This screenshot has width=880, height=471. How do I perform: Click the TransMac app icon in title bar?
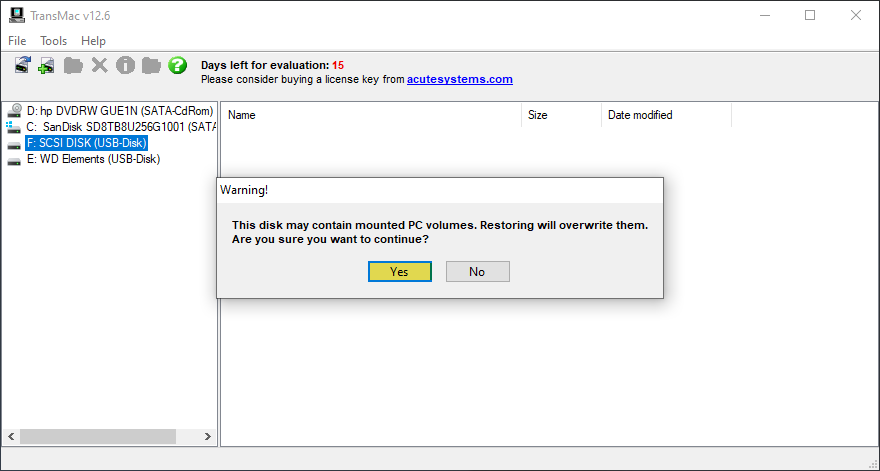point(17,15)
